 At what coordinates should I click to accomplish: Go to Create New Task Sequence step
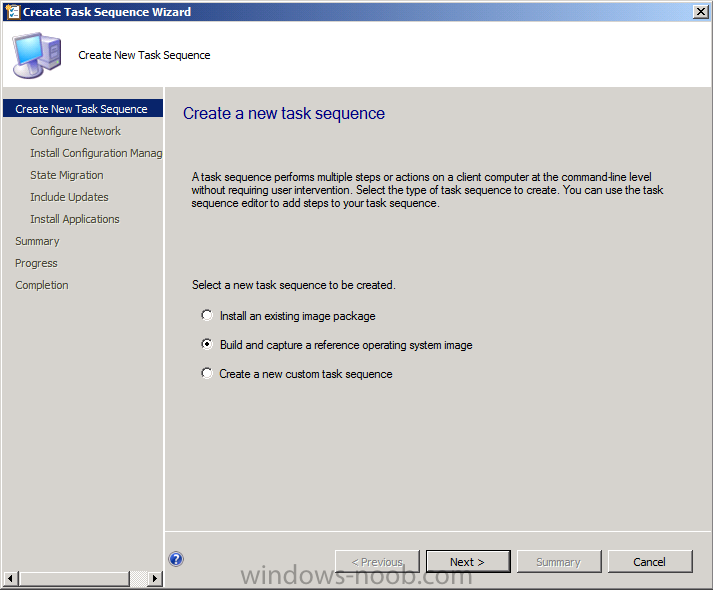(x=83, y=109)
